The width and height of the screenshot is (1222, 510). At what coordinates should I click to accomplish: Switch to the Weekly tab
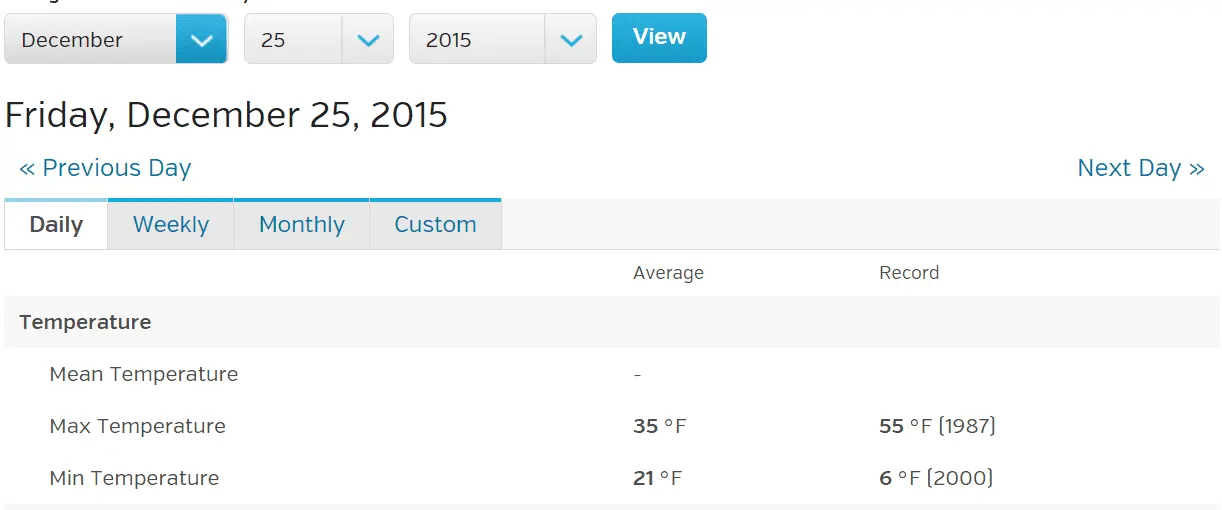click(x=171, y=225)
